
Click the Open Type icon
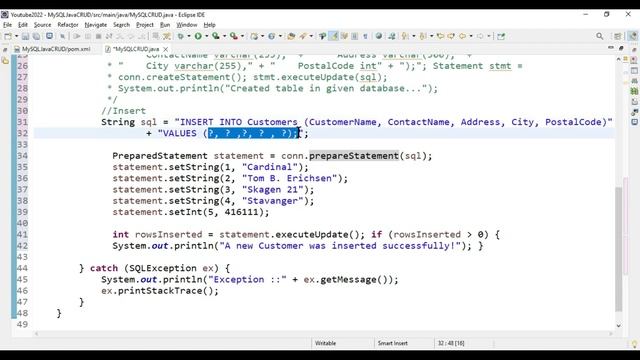(x=291, y=36)
